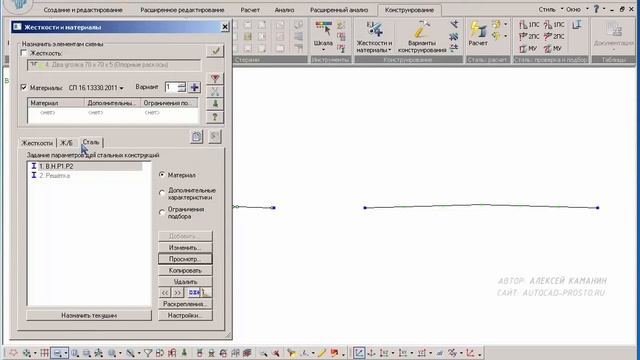Image resolution: width=640 pixels, height=360 pixels.
Task: Uncheck the Материалы checkbox
Action: point(24,87)
